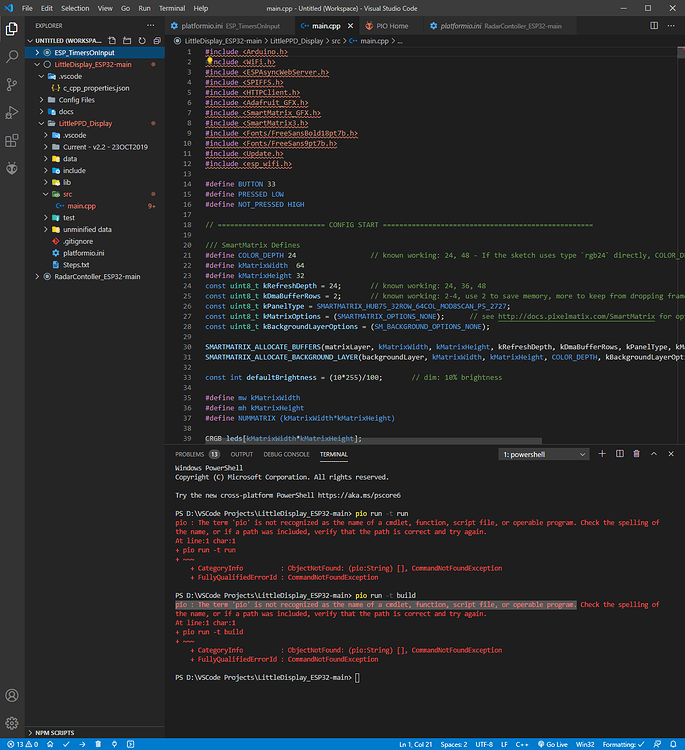
Task: Open the Terminal menu
Action: tap(173, 8)
